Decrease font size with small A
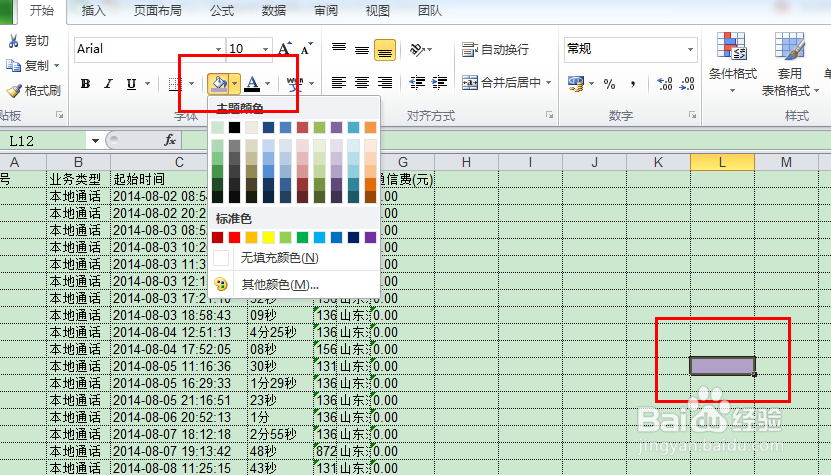The height and width of the screenshot is (475, 831). tap(306, 49)
